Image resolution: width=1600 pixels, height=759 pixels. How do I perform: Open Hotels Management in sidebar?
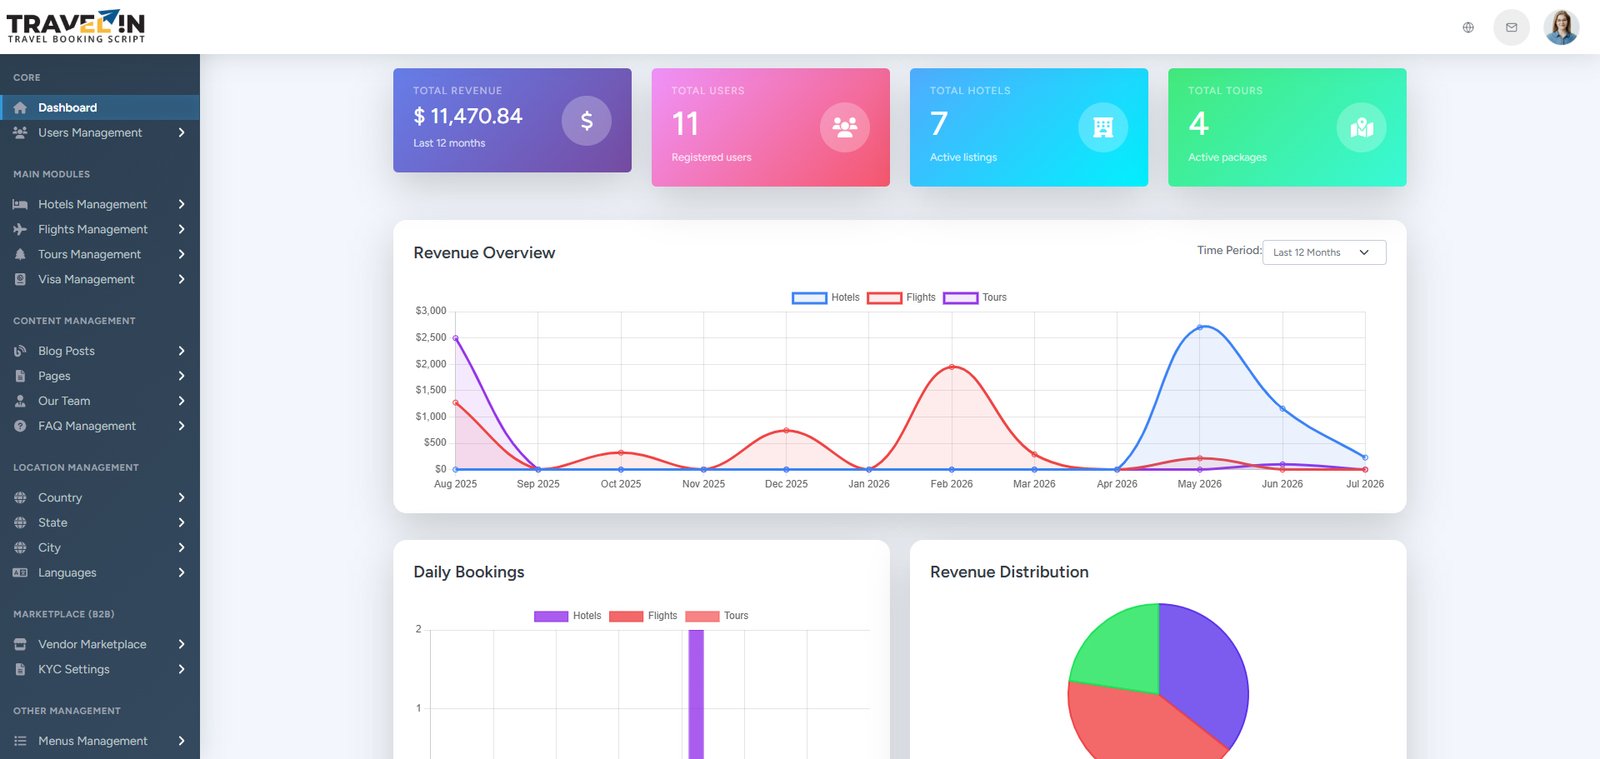tap(100, 204)
